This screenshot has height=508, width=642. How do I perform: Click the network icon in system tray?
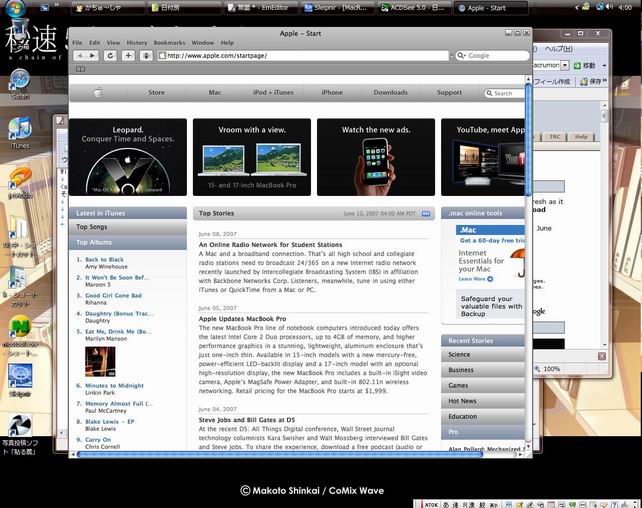coord(600,7)
